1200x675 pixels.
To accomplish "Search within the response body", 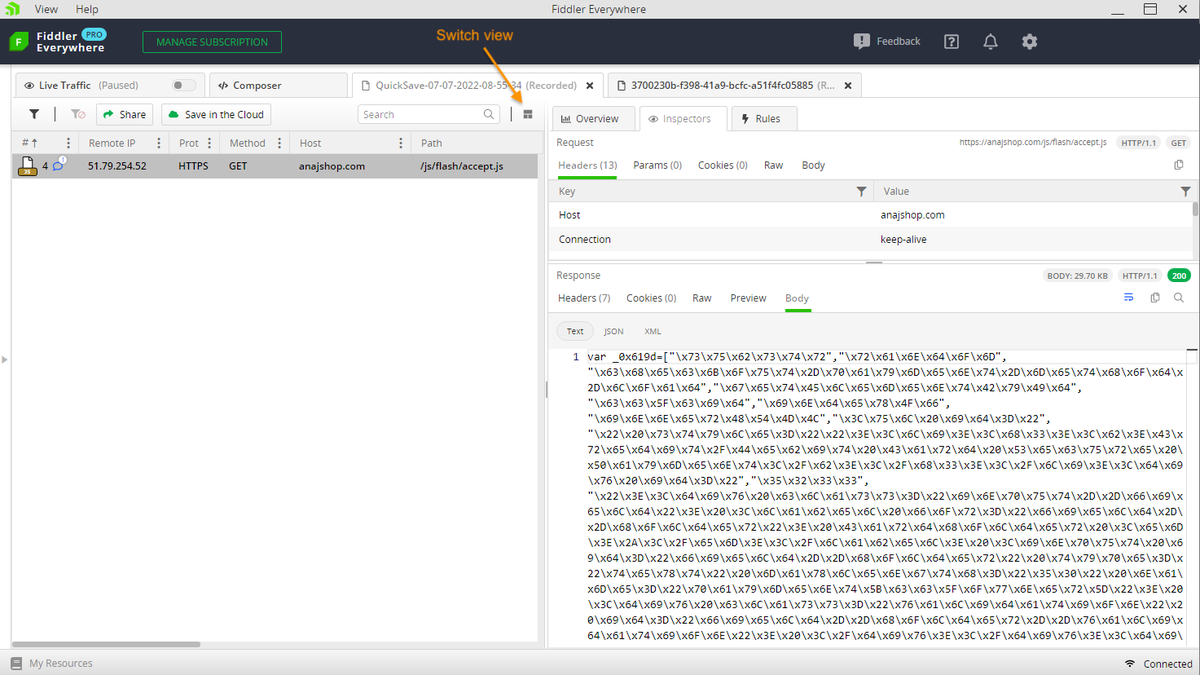I will pos(1179,298).
